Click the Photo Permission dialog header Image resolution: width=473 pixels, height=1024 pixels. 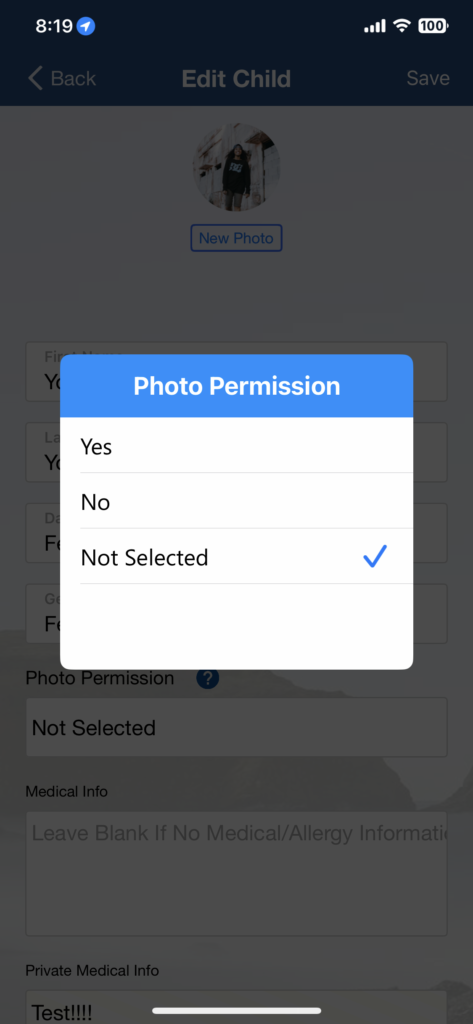[x=236, y=386]
